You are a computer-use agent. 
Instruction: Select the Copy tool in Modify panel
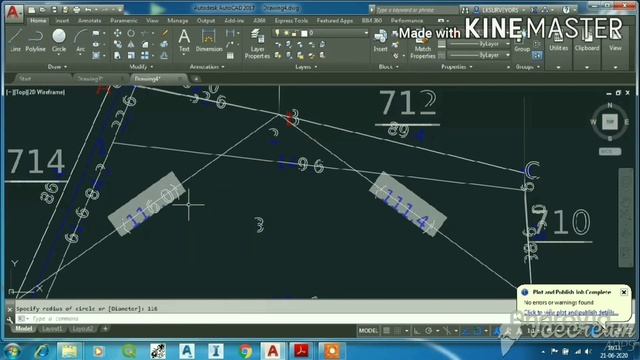point(118,44)
